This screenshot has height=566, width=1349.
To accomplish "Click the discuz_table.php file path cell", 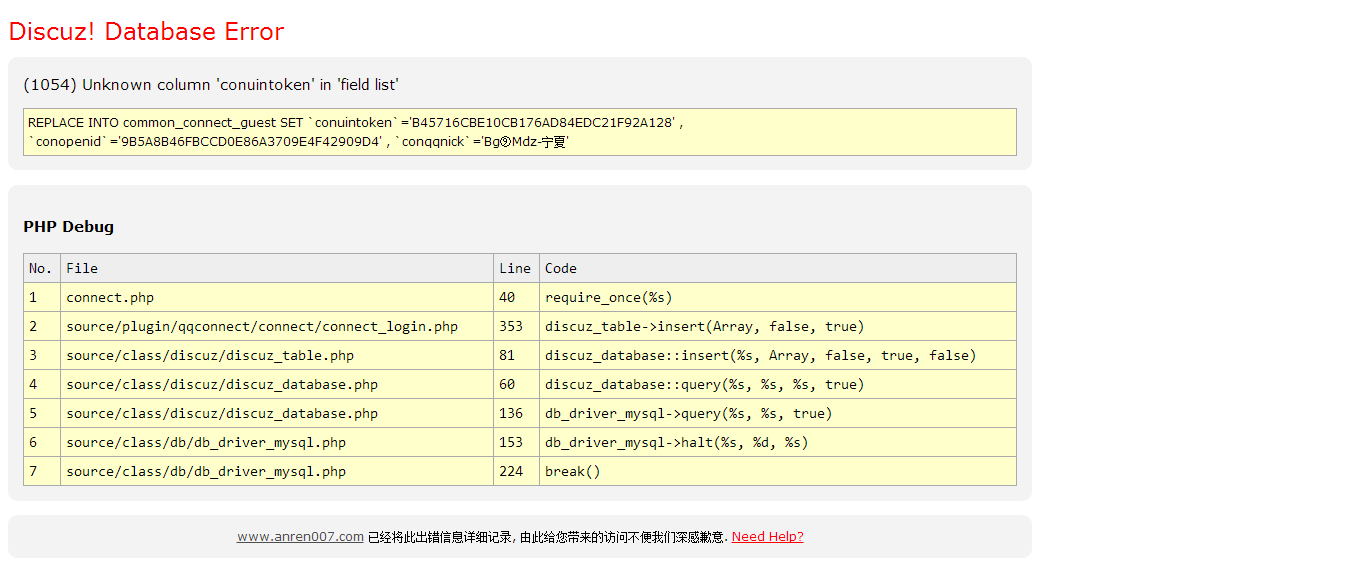I will pos(210,355).
